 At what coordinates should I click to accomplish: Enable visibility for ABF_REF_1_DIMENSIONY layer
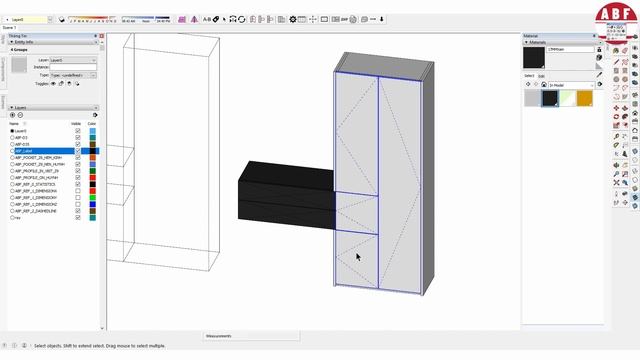tap(78, 198)
